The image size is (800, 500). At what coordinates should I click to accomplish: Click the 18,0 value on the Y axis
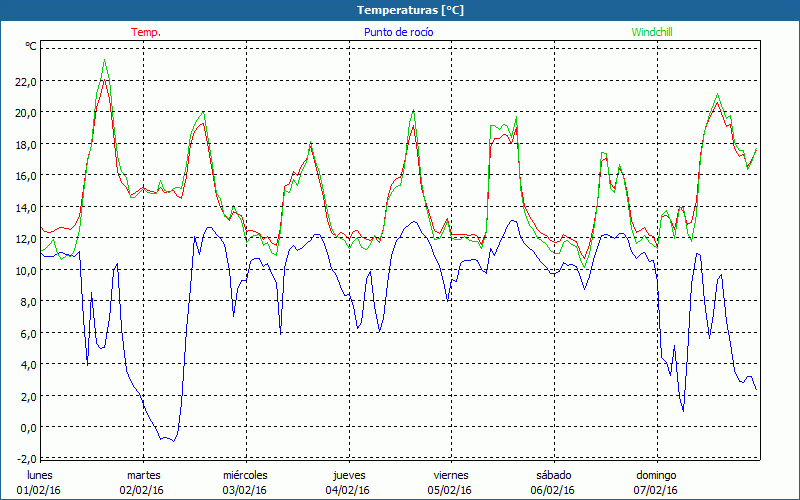(24, 144)
